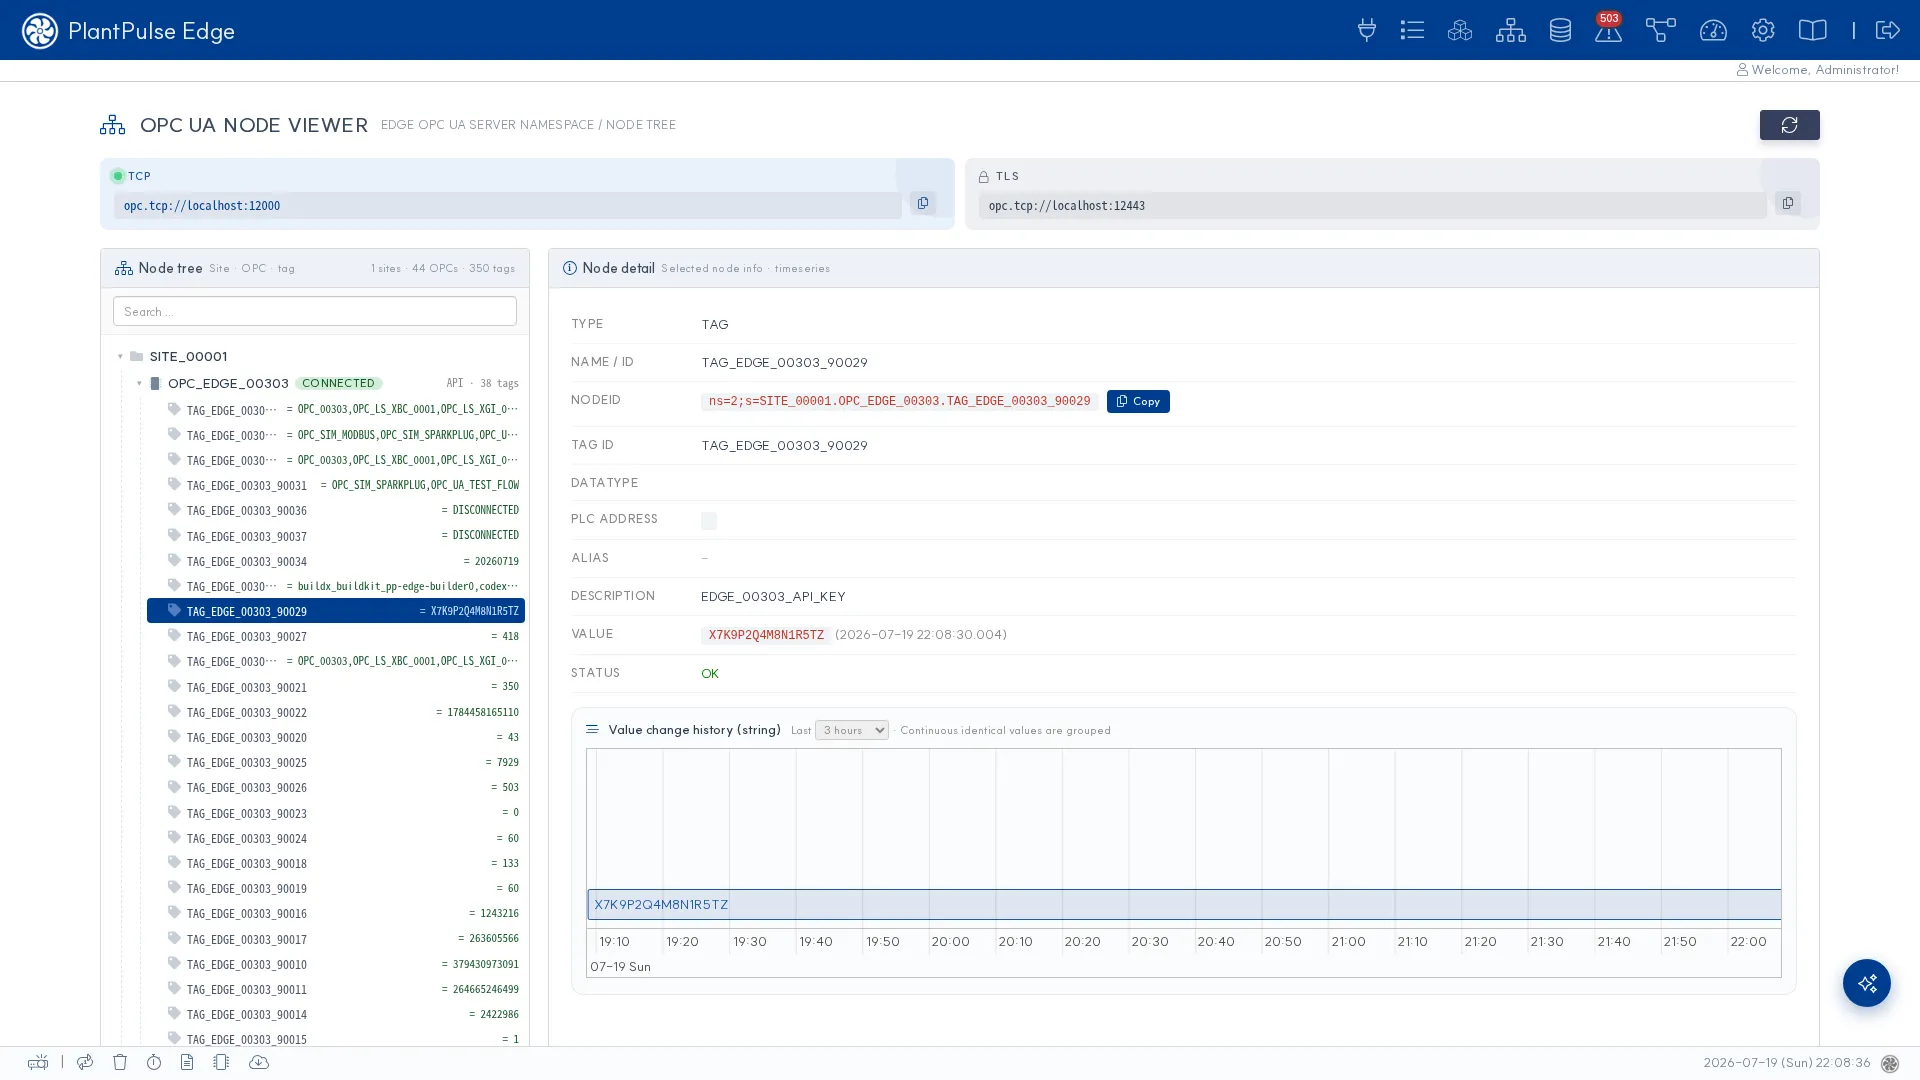The height and width of the screenshot is (1080, 1920).
Task: Click the trash icon in bottom toolbar
Action: click(120, 1062)
